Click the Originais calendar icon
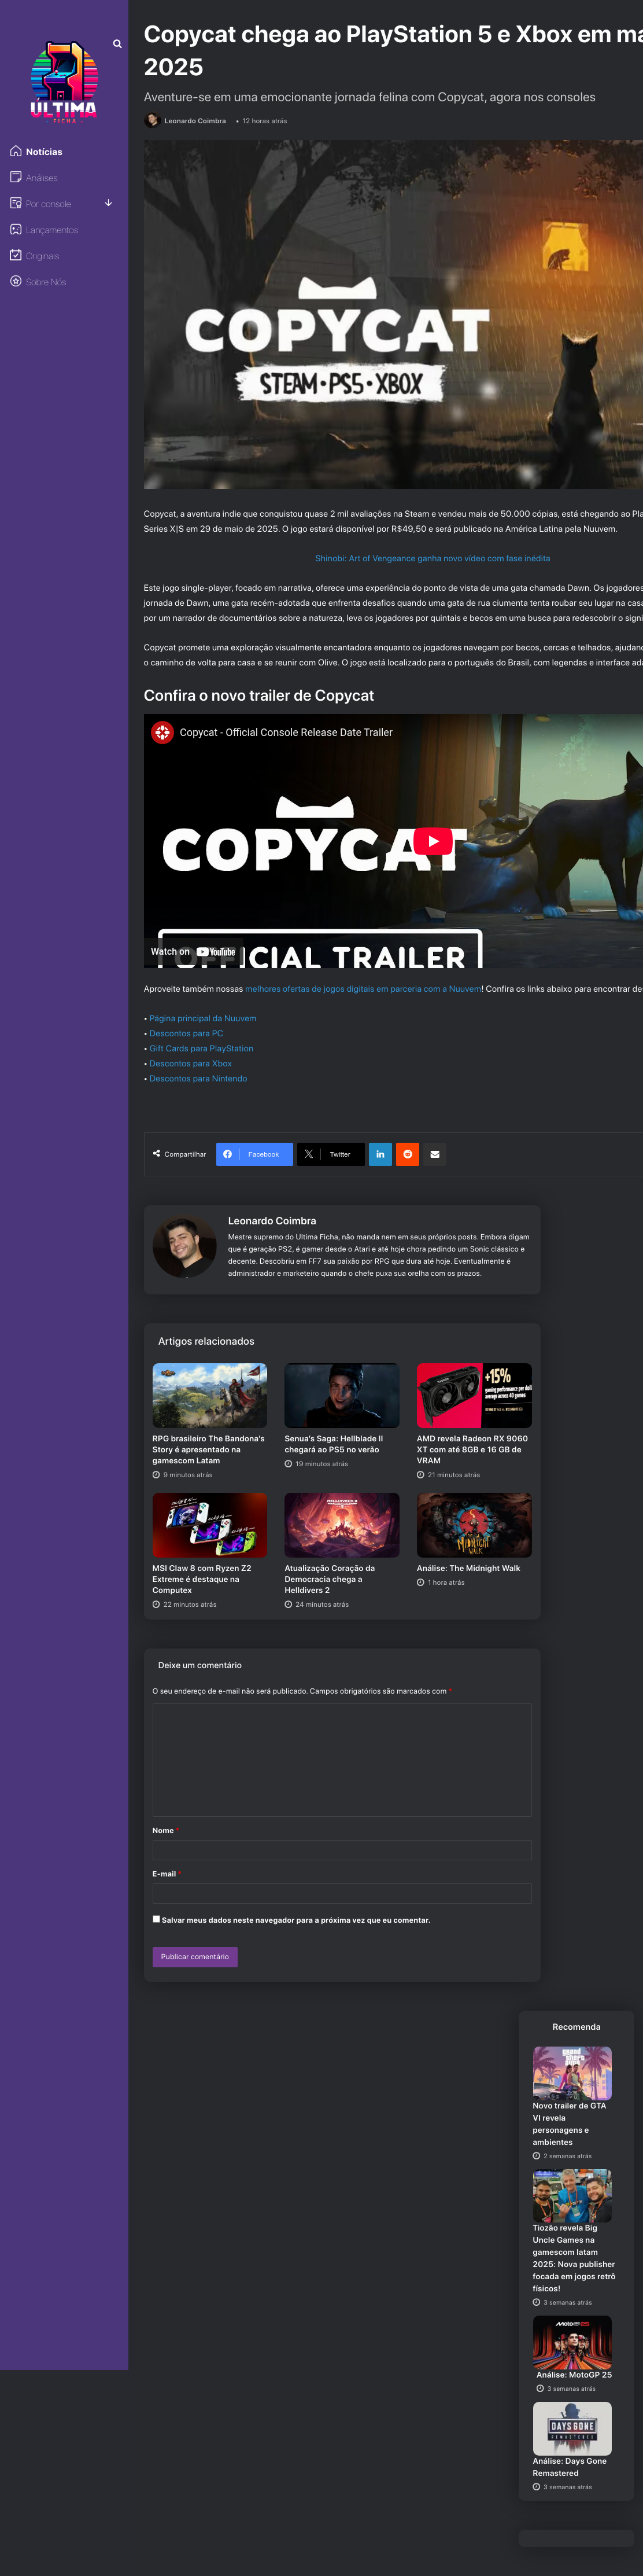This screenshot has width=643, height=2576. 16,255
